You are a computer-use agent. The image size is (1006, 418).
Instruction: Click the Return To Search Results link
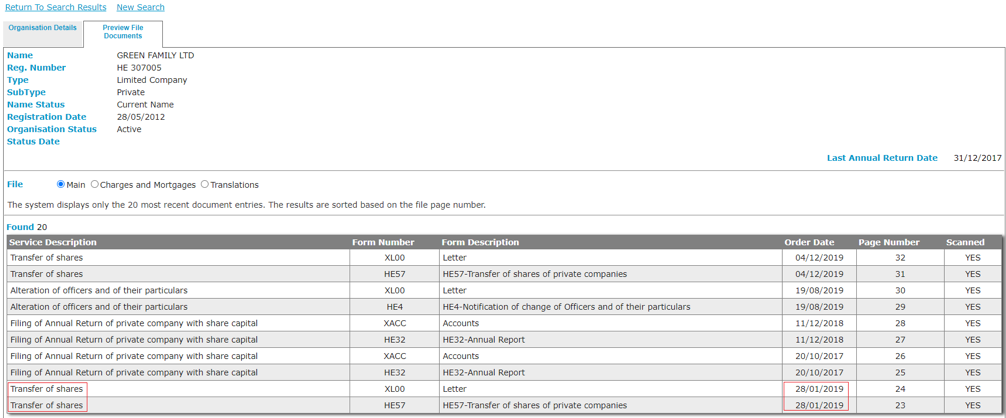pyautogui.click(x=56, y=7)
